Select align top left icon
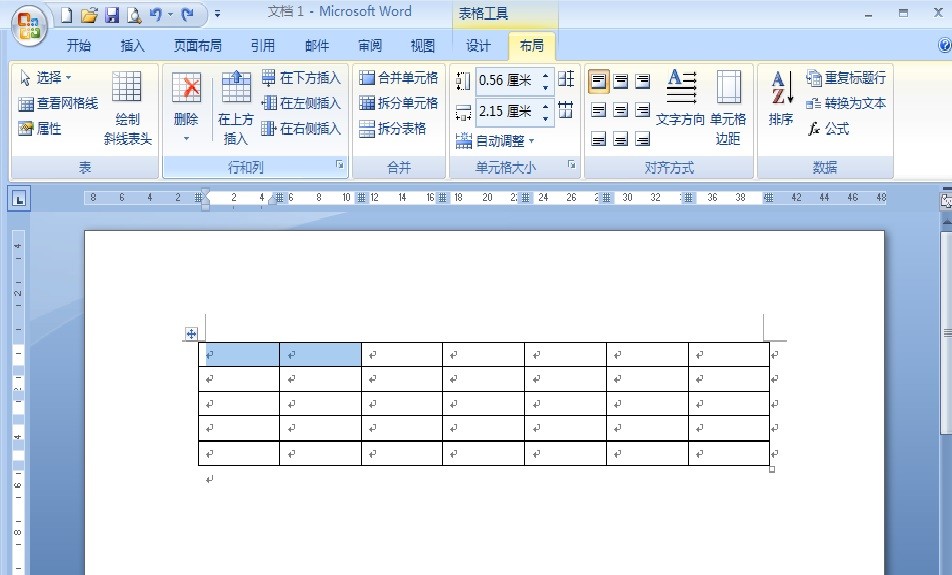 click(x=599, y=81)
